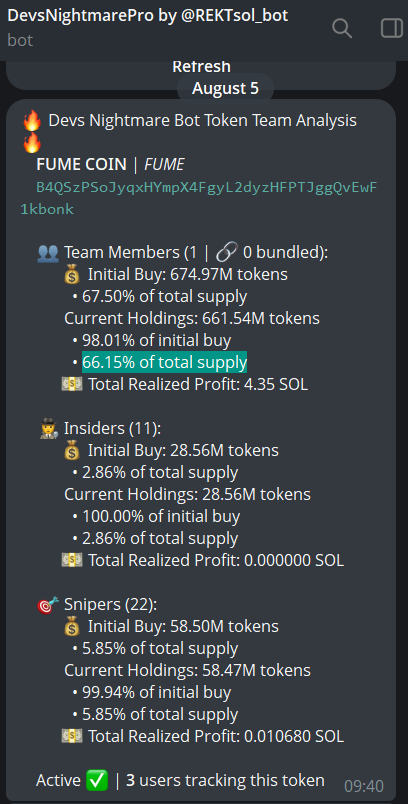Image resolution: width=408 pixels, height=804 pixels.
Task: Click the Team Members people emoji
Action: click(48, 253)
